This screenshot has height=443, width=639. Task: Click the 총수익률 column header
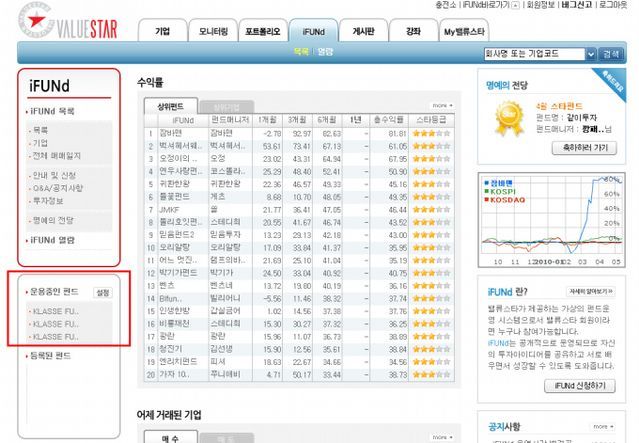click(389, 120)
